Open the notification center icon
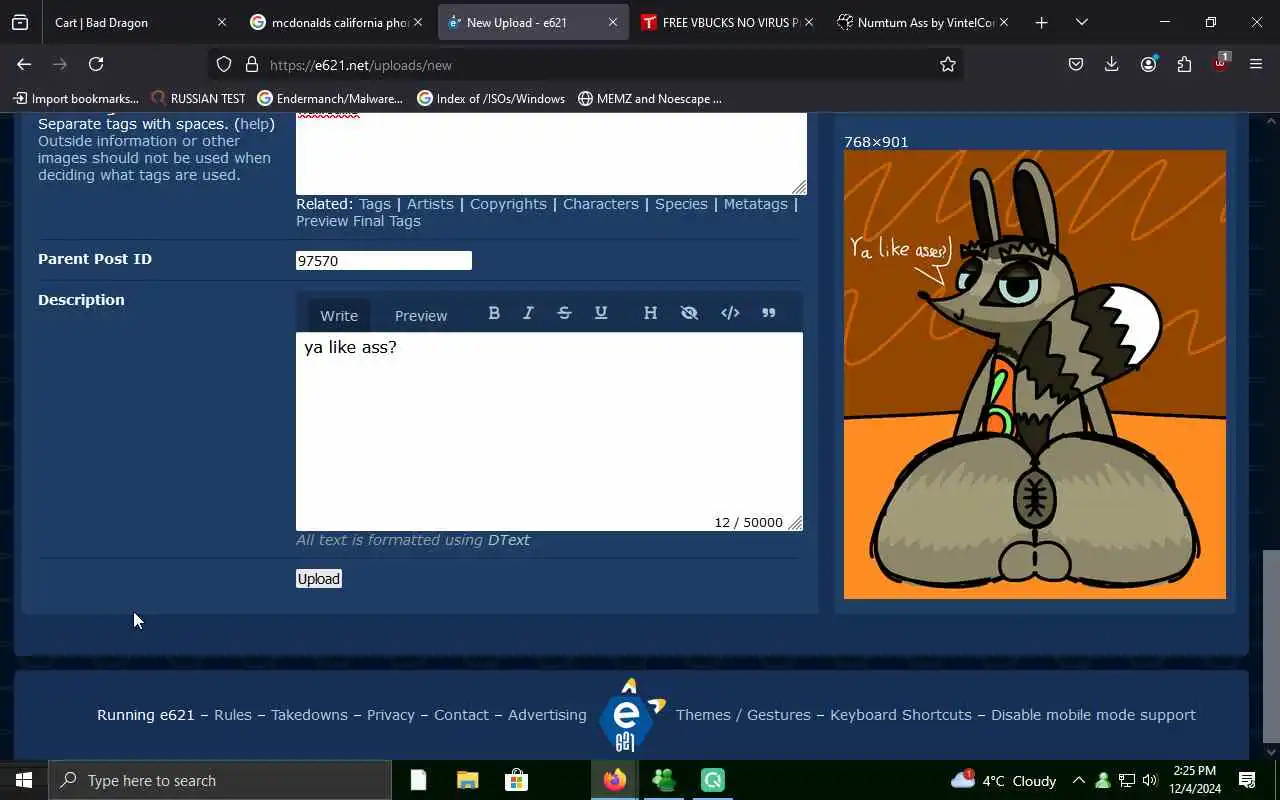The width and height of the screenshot is (1280, 800). pyautogui.click(x=1247, y=780)
